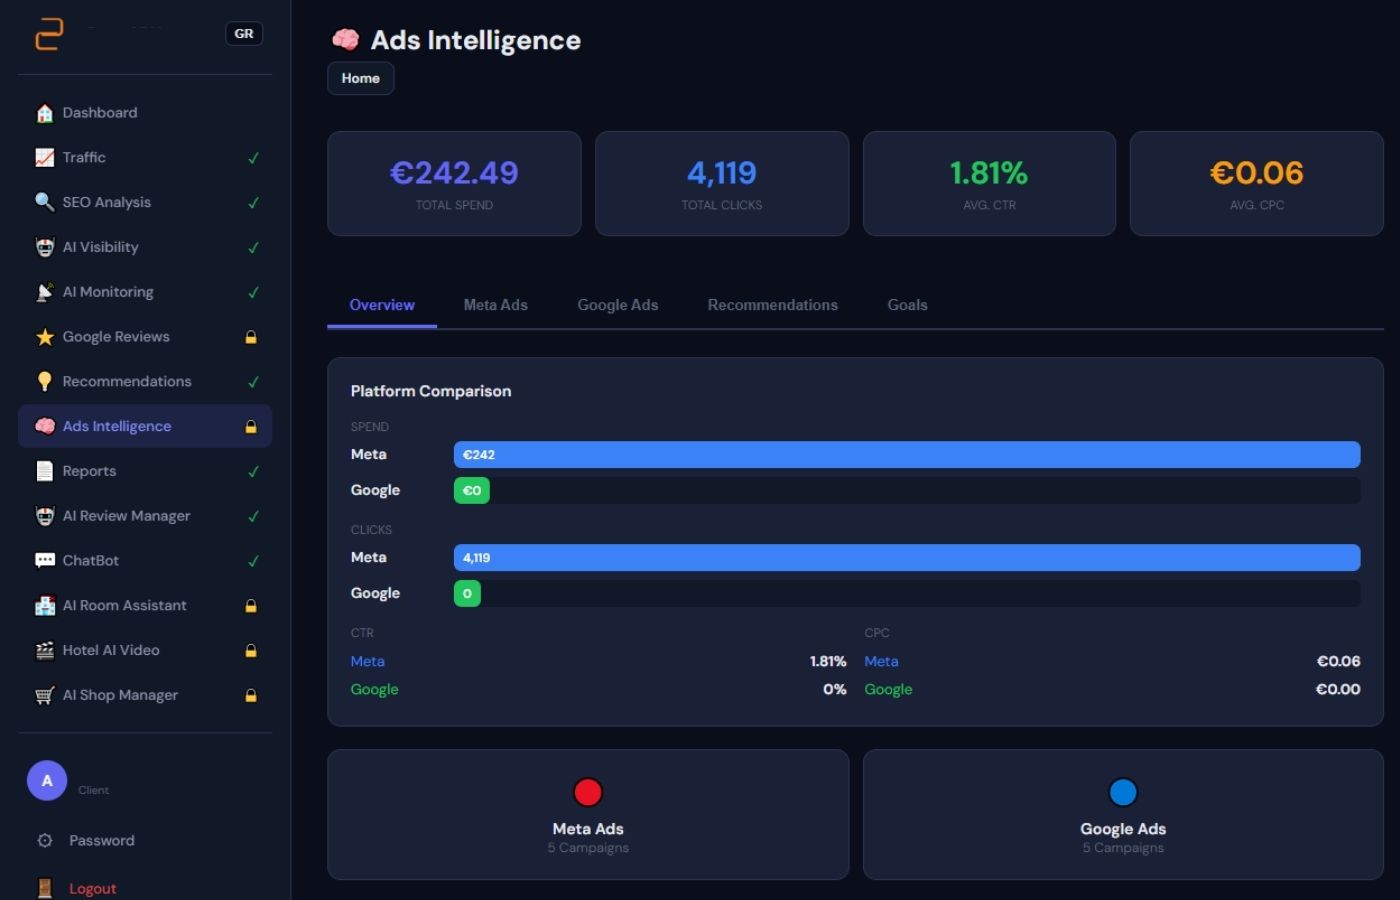Click the lock icon beside AI Room Assistant

coord(252,606)
